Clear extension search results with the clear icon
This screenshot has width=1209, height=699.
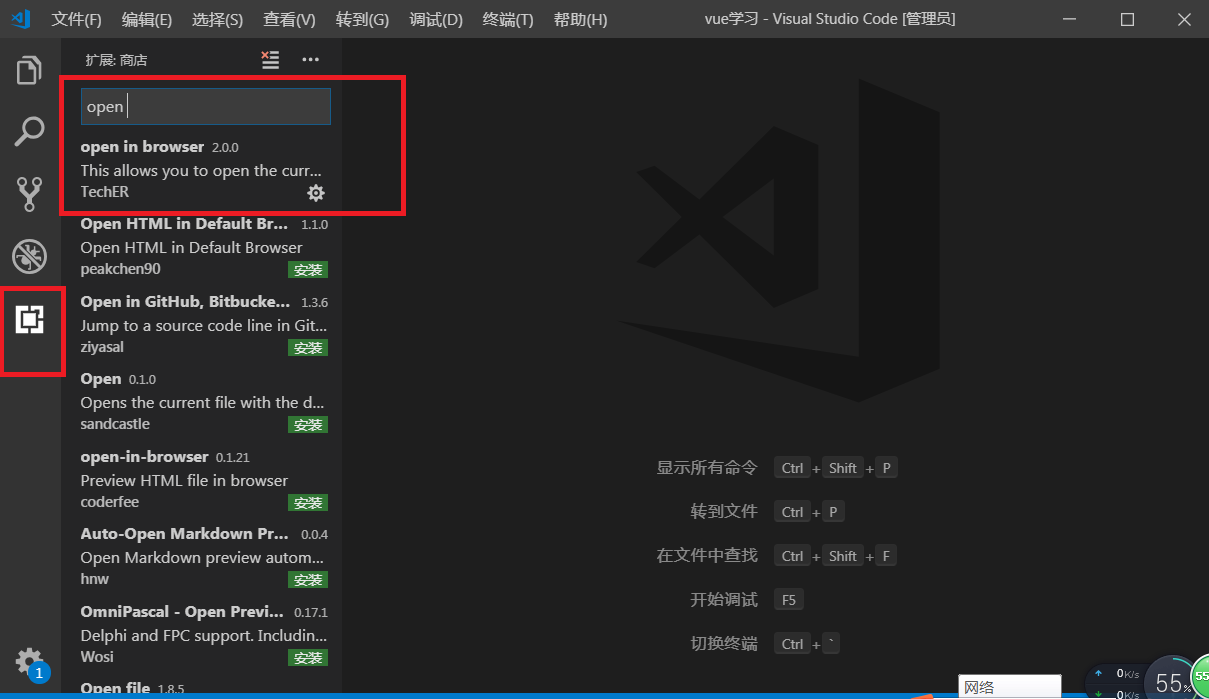pos(269,59)
